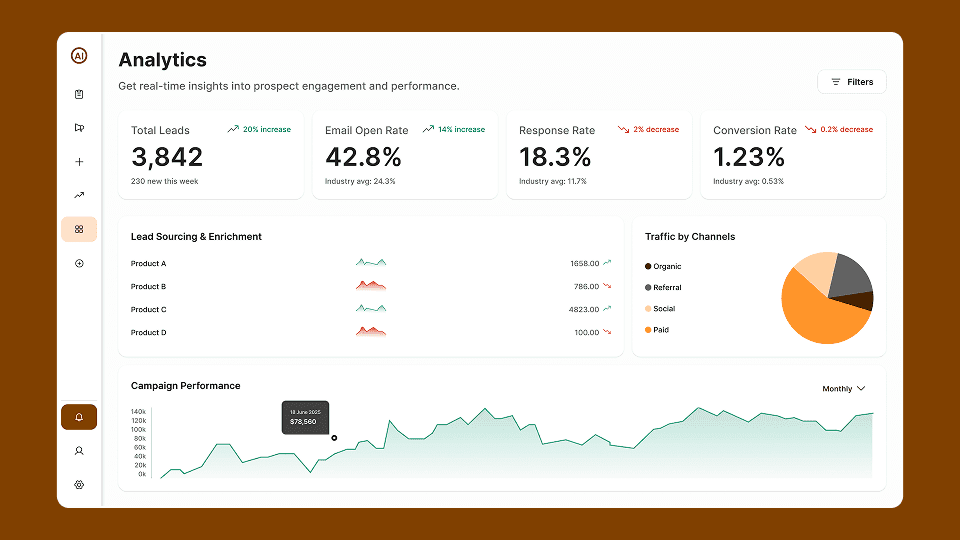Viewport: 960px width, 540px height.
Task: Open the Filters button
Action: 851,82
